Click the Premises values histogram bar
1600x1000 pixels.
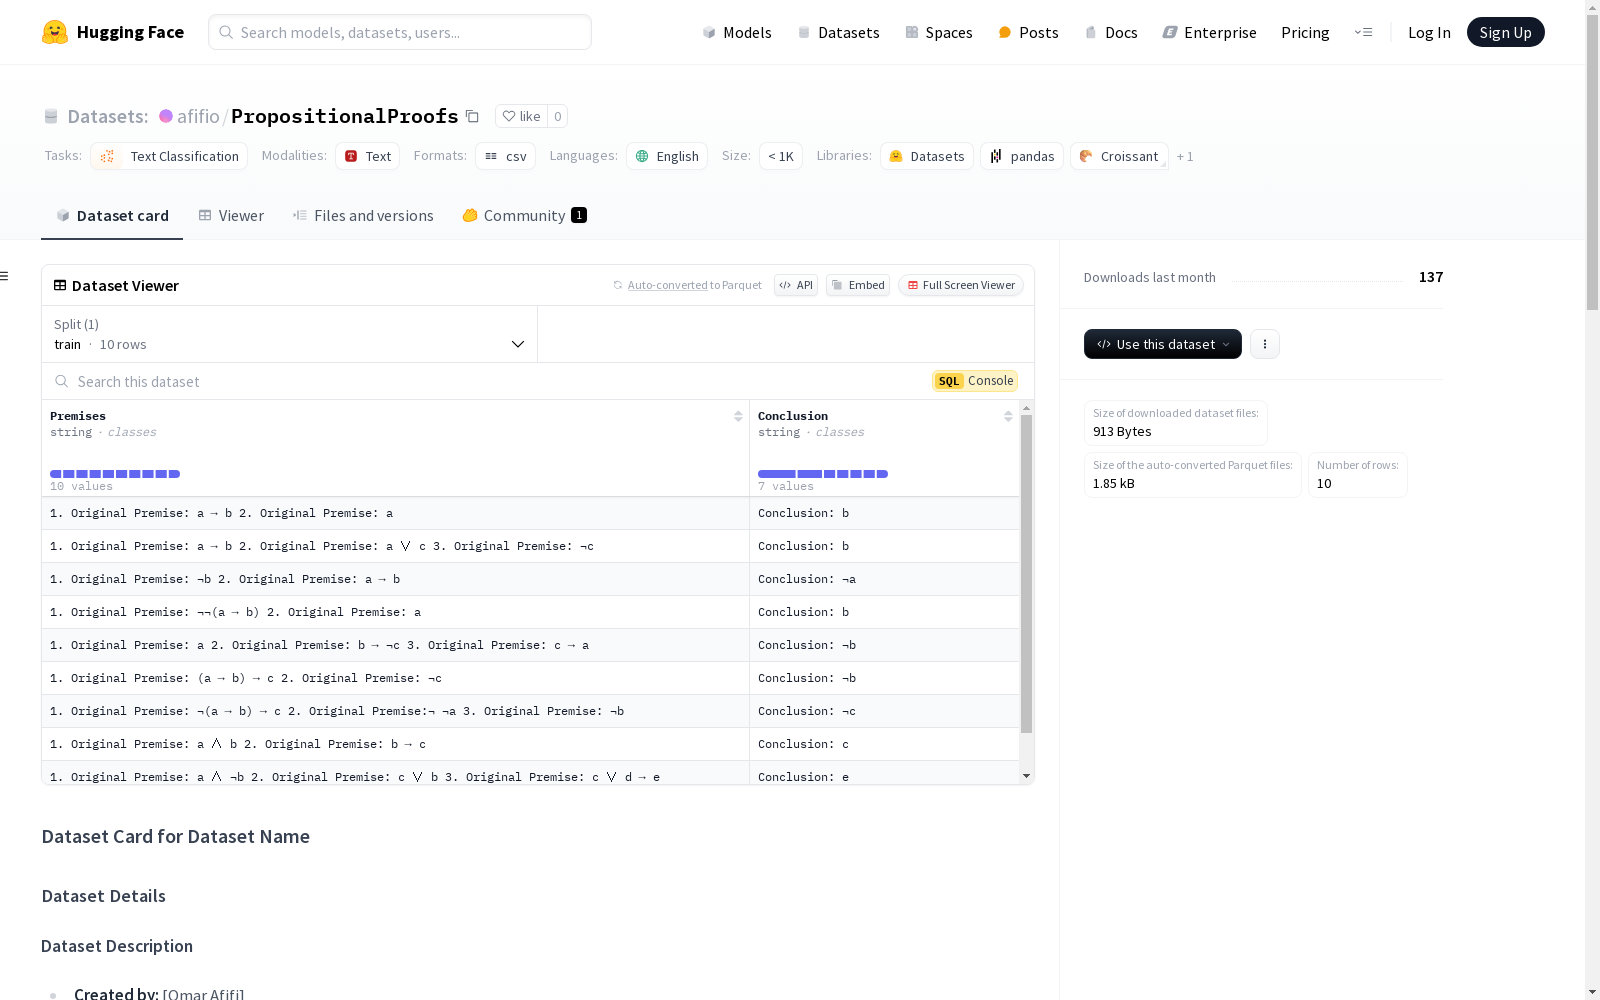115,474
